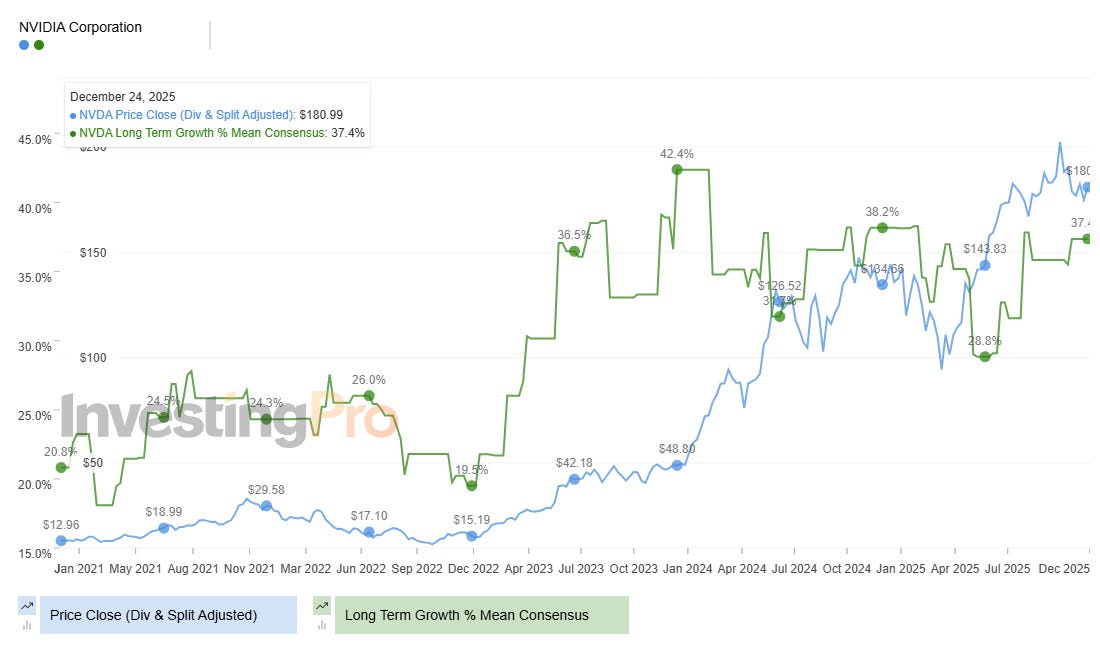Screen dimensions: 1100x652
Task: Select the 24.5% growth data point
Action: point(163,417)
